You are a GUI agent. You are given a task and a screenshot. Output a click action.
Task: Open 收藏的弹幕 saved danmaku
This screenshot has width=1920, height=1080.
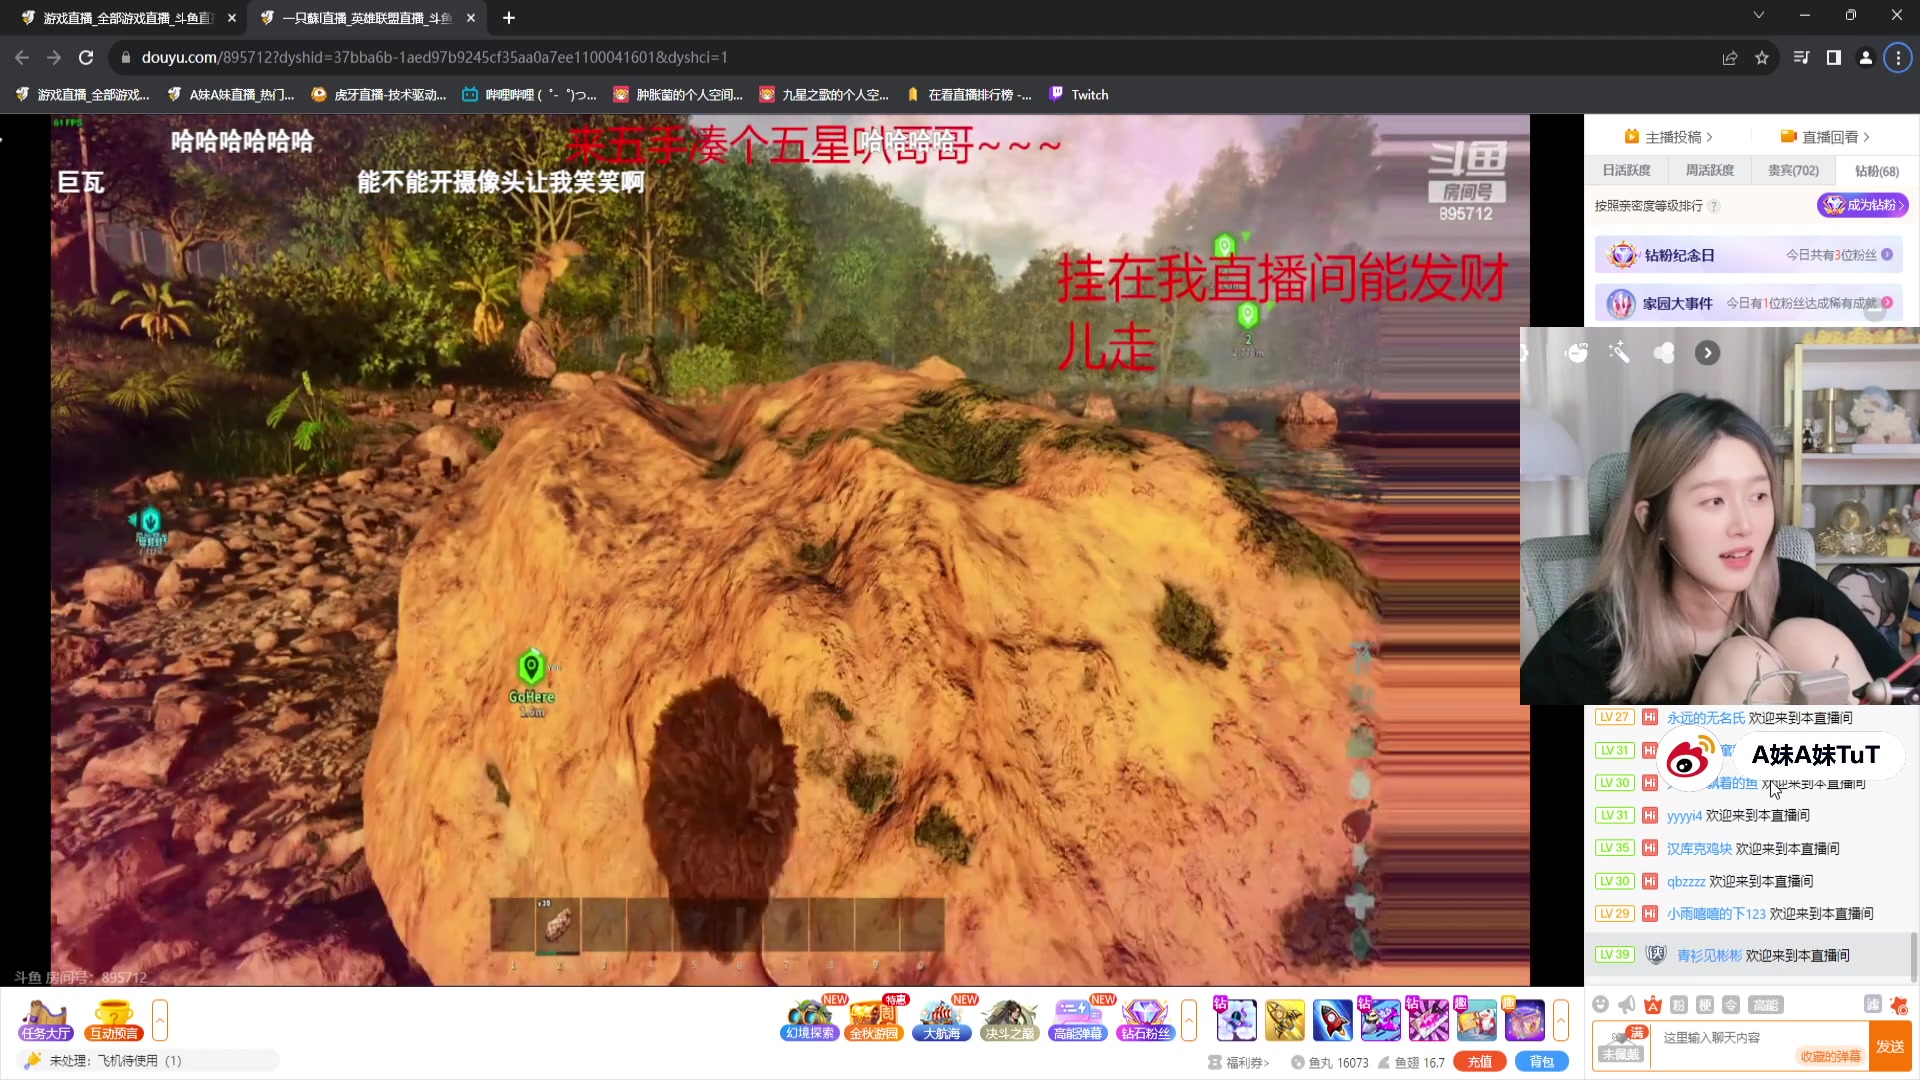tap(1831, 1056)
